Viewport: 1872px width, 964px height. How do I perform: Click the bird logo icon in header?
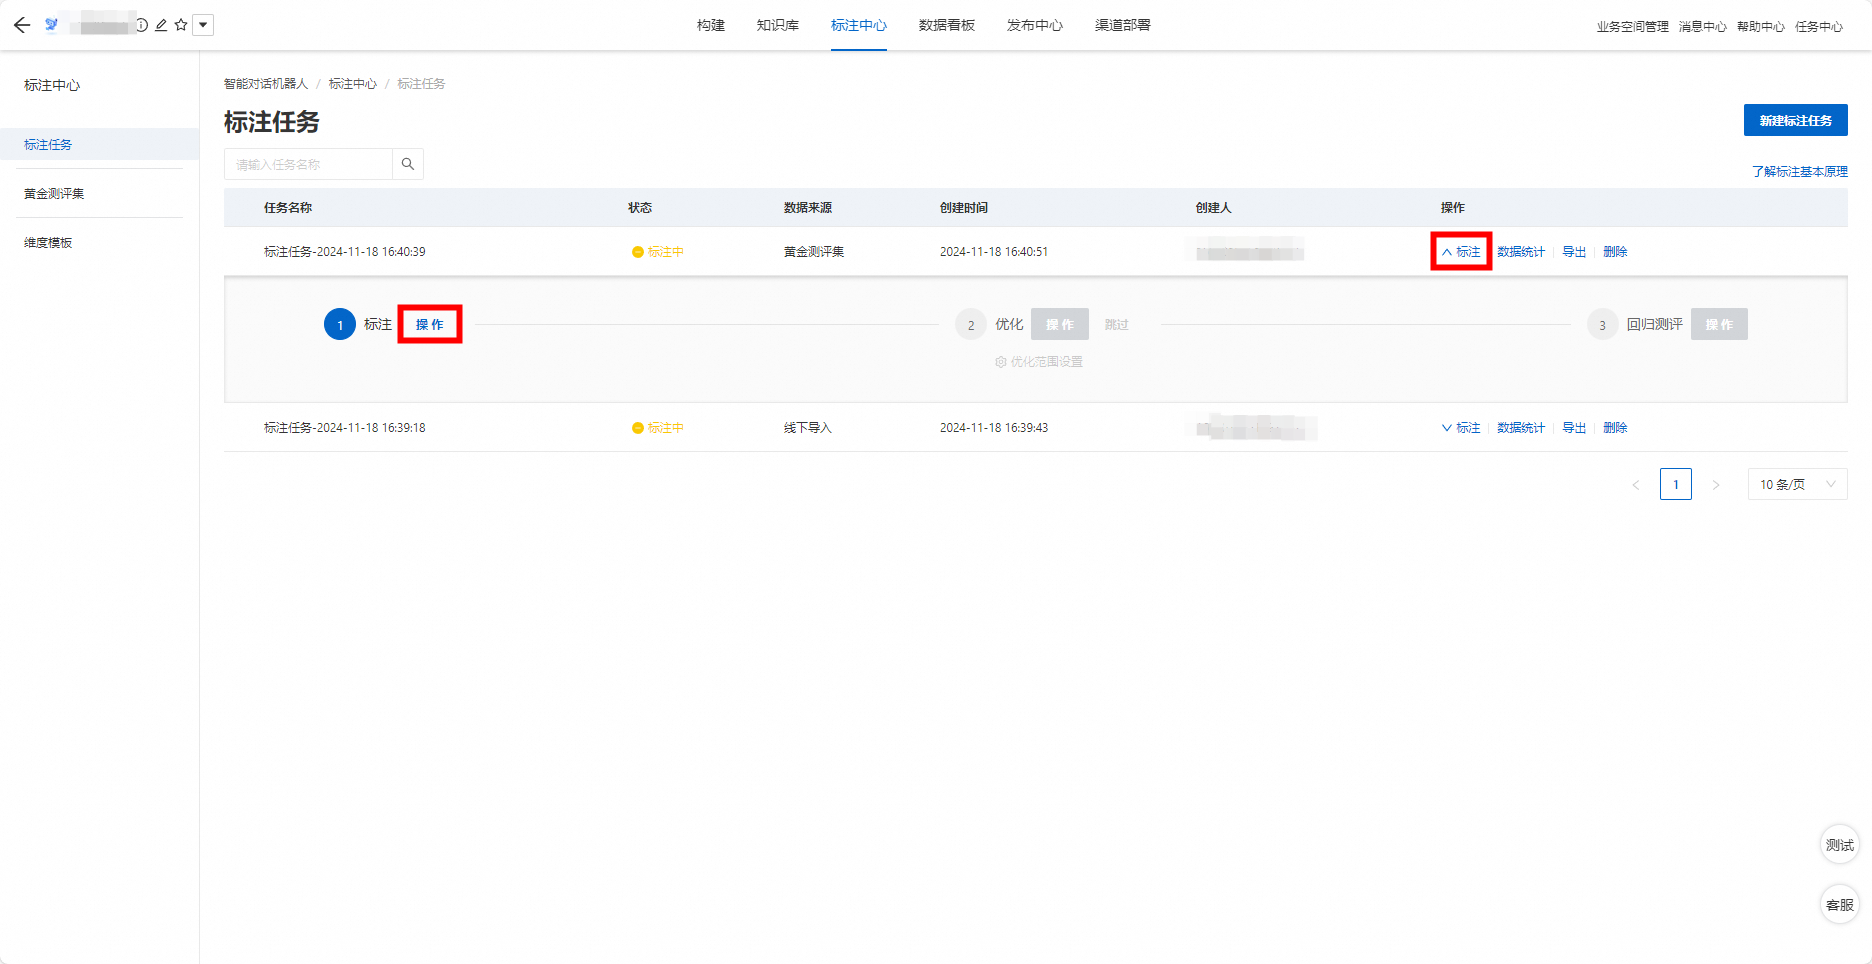(x=52, y=25)
